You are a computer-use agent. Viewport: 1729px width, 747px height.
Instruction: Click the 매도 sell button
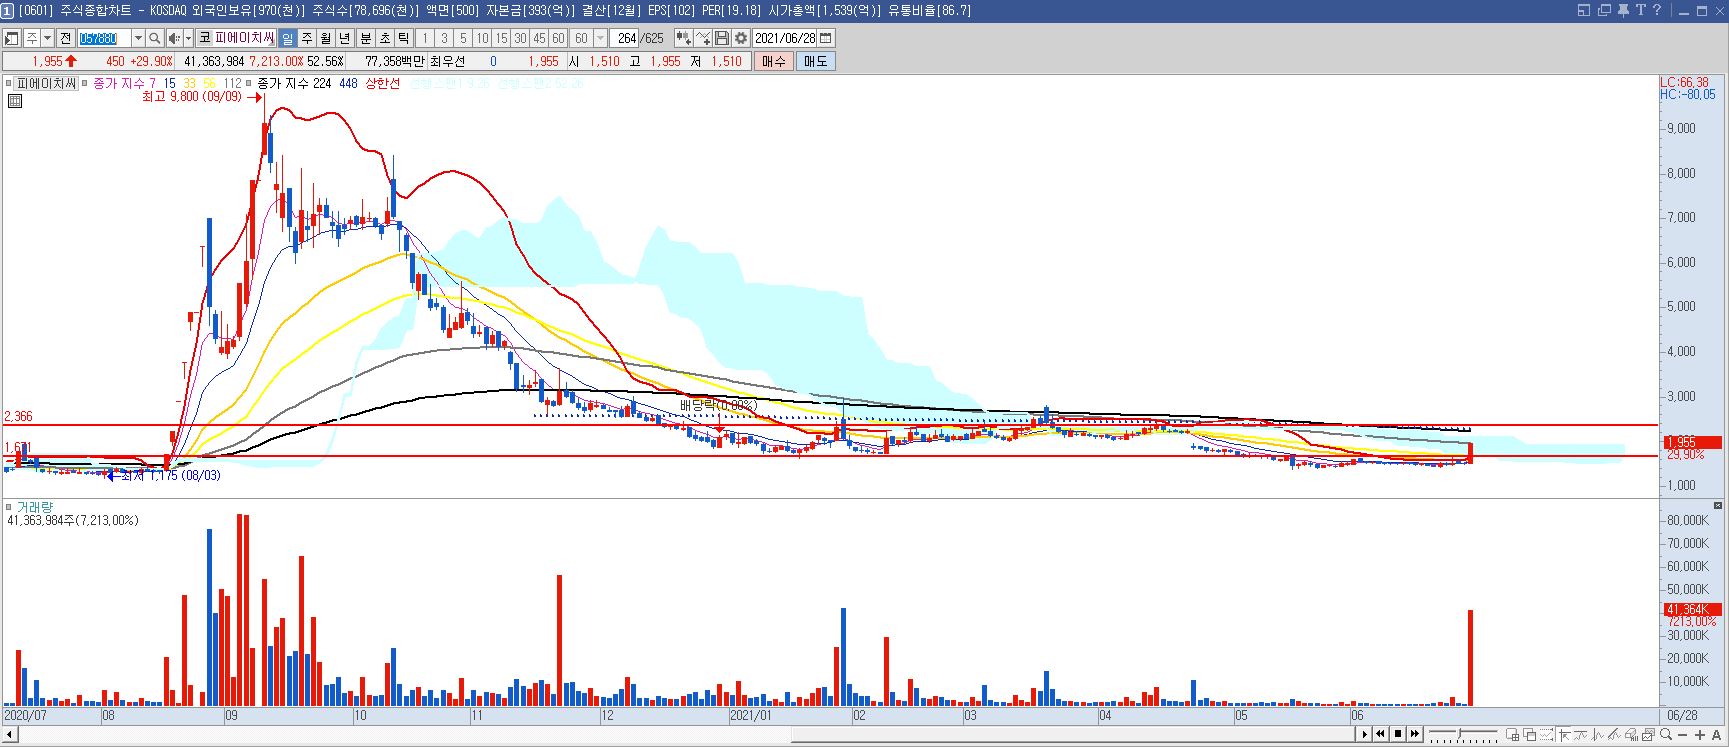point(816,61)
